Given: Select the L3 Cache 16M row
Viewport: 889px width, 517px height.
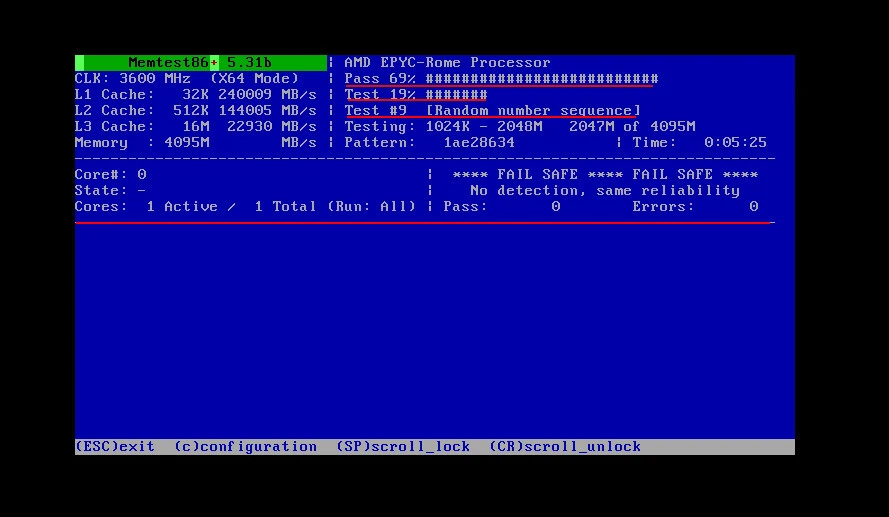Looking at the screenshot, I should (196, 127).
